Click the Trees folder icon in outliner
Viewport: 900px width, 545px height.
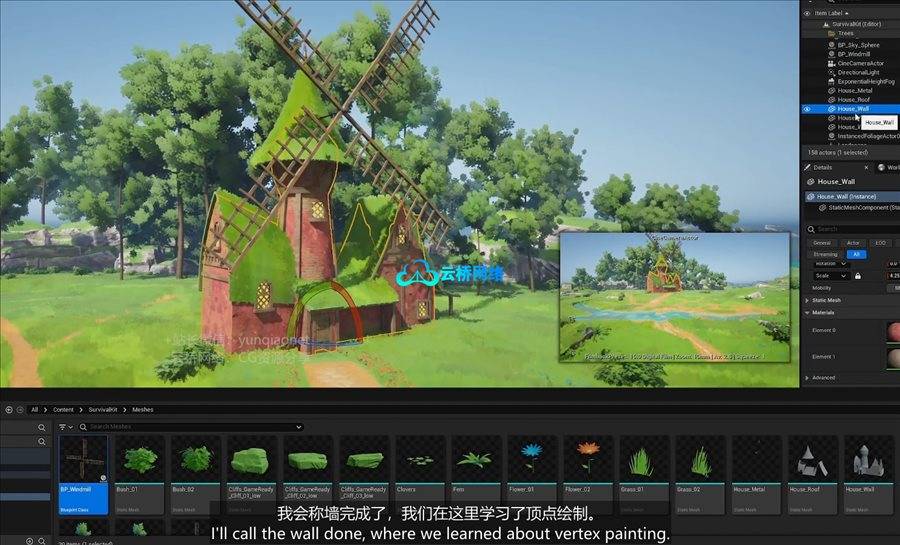coord(832,33)
